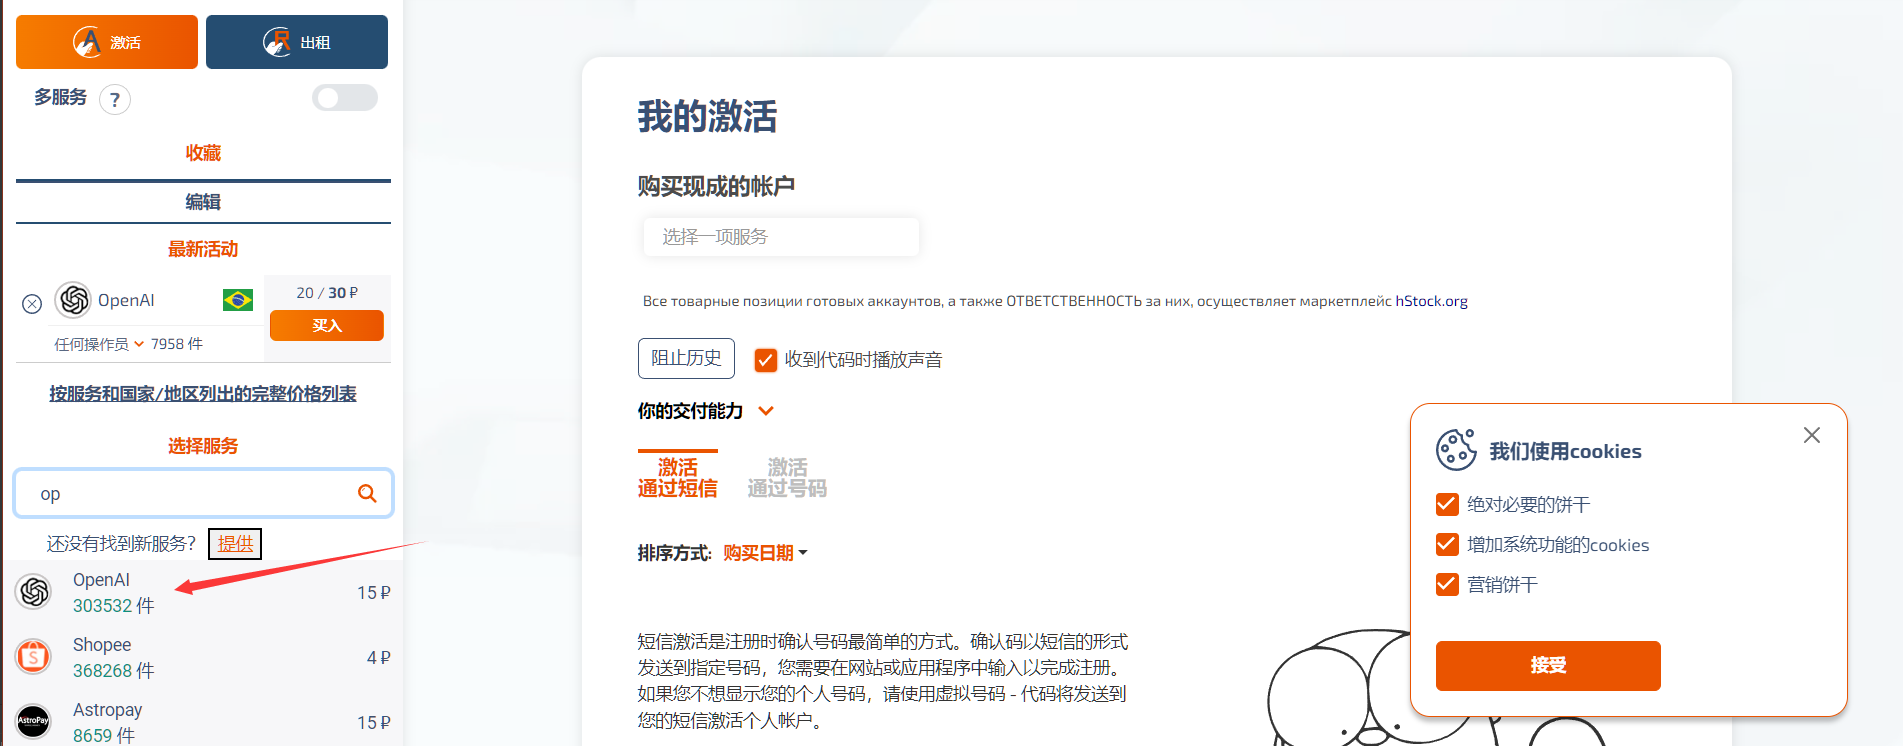Click the search magnifier icon
The width and height of the screenshot is (1903, 746).
click(x=367, y=493)
